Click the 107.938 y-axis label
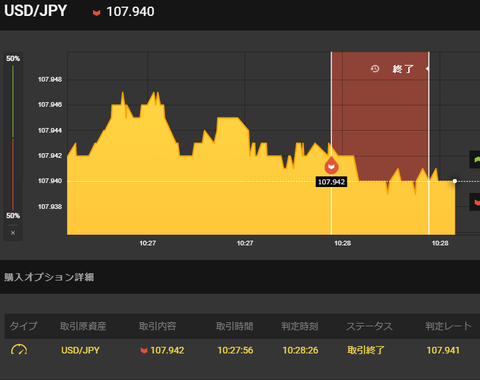The image size is (480, 380). [x=50, y=207]
